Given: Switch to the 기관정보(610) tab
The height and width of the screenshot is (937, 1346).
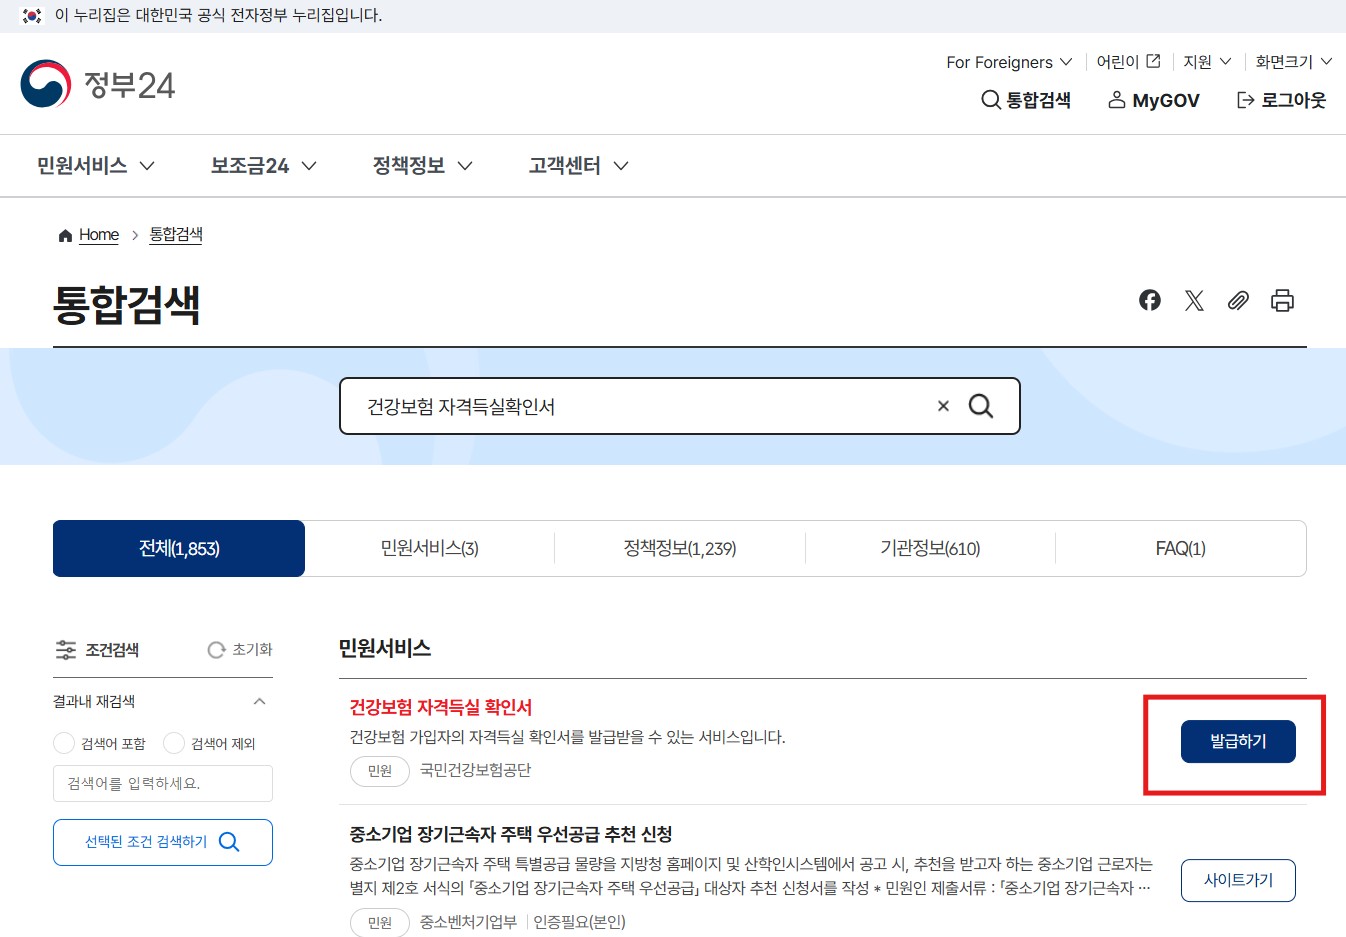Looking at the screenshot, I should pyautogui.click(x=930, y=548).
